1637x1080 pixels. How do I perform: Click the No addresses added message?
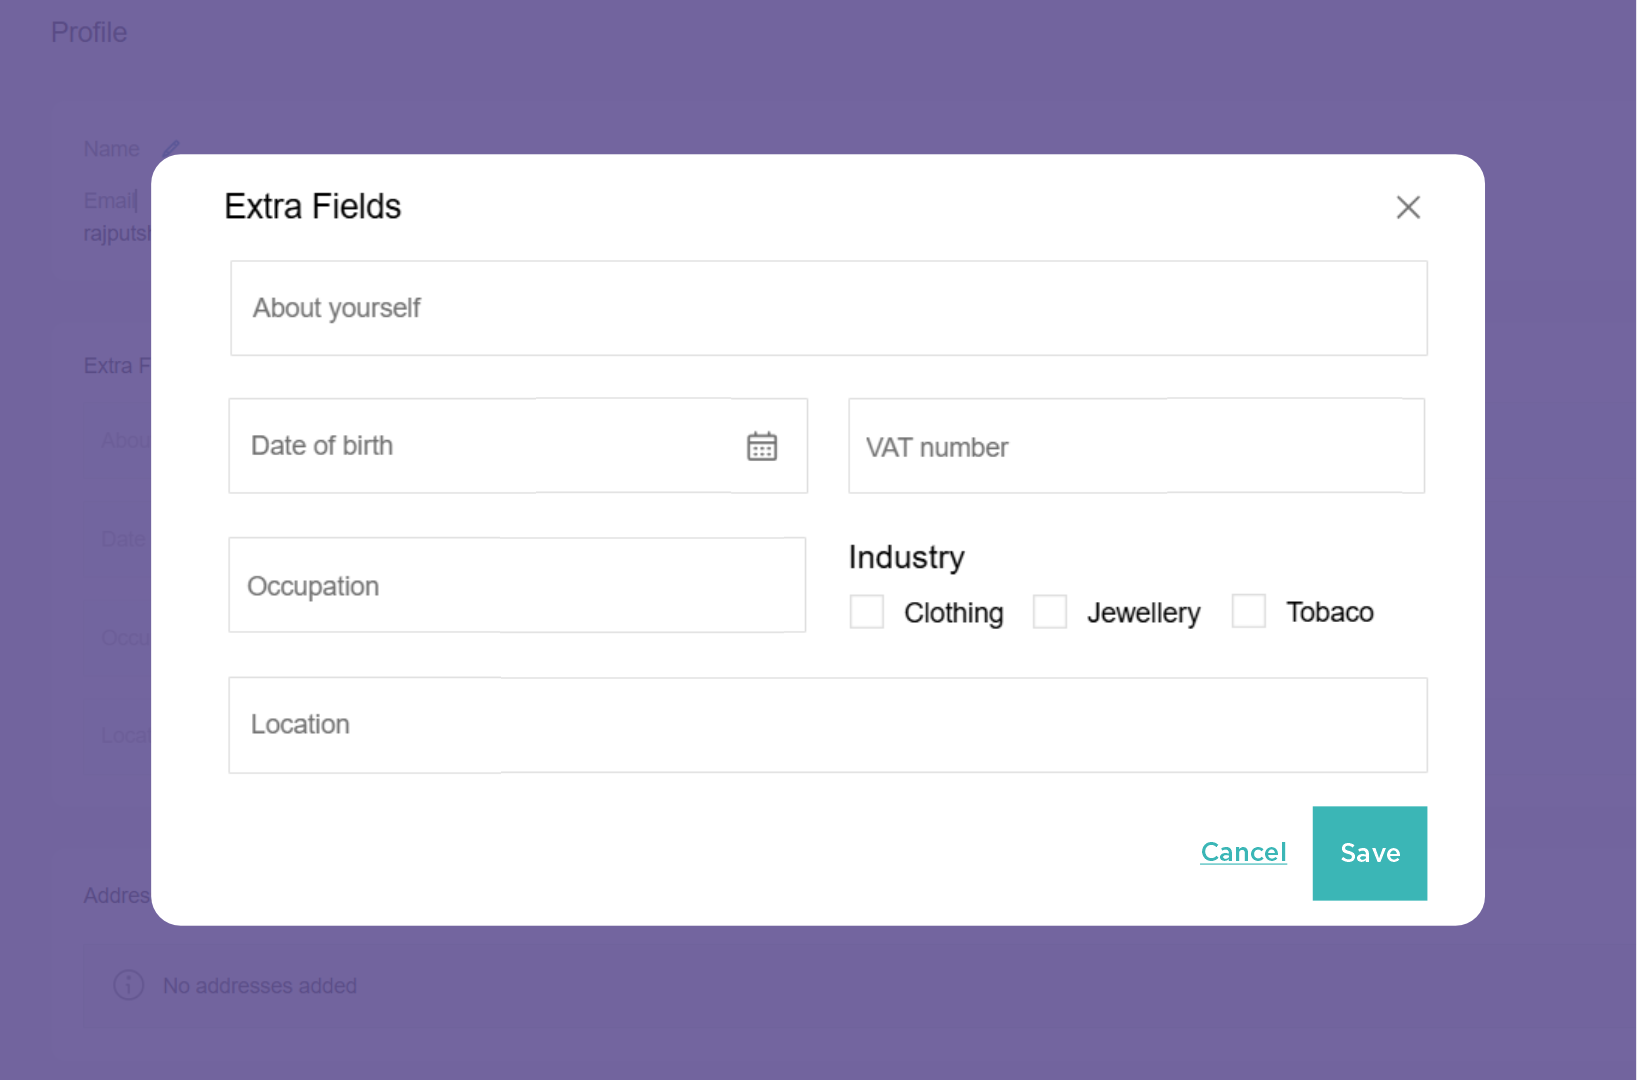click(260, 986)
